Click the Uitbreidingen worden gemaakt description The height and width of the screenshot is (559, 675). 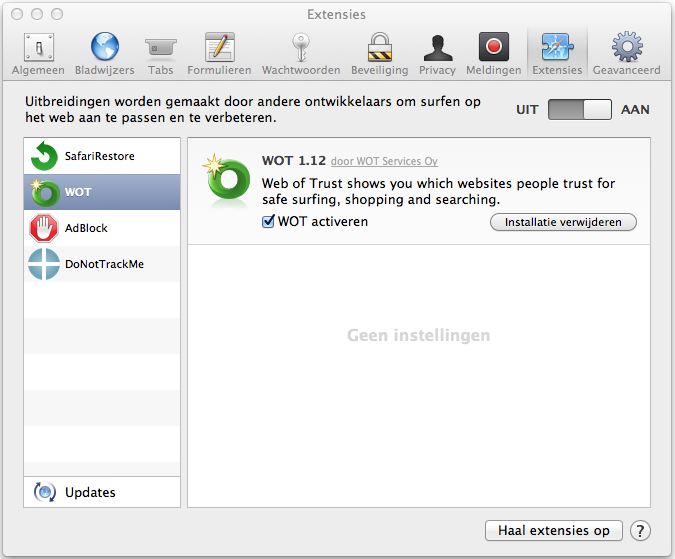(x=253, y=109)
